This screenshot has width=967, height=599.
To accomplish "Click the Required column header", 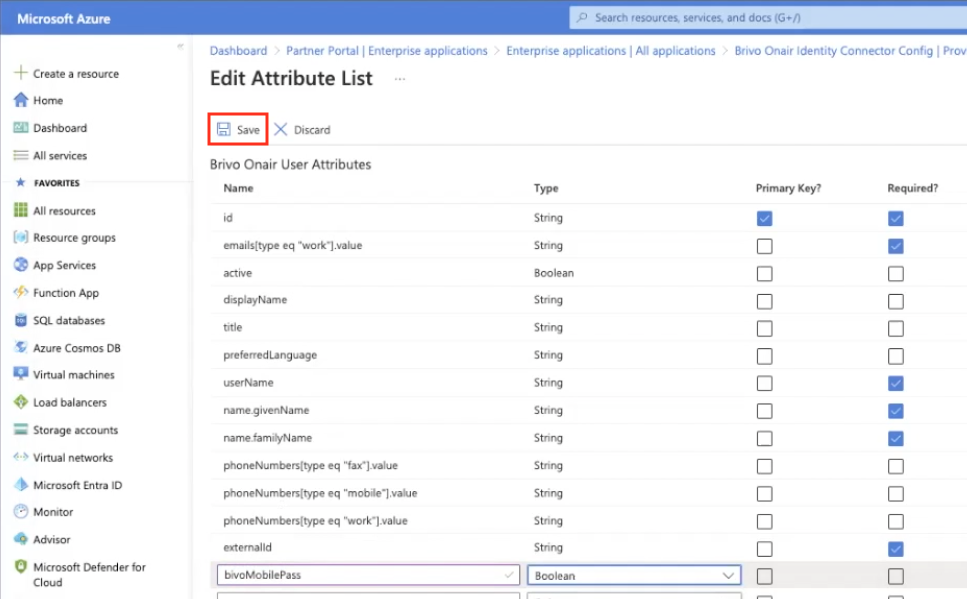I will [913, 188].
